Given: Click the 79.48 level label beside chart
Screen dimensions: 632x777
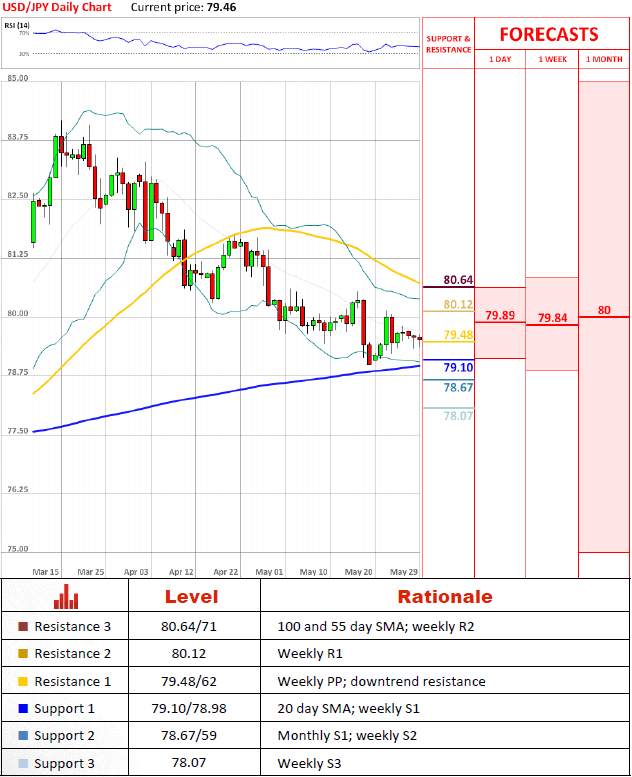Looking at the screenshot, I should 458,335.
